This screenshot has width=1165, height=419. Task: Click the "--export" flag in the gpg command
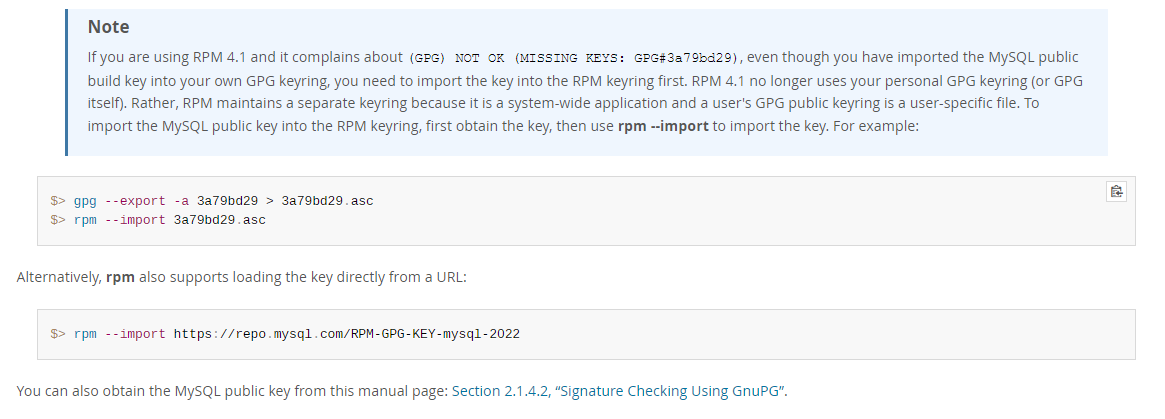(135, 201)
